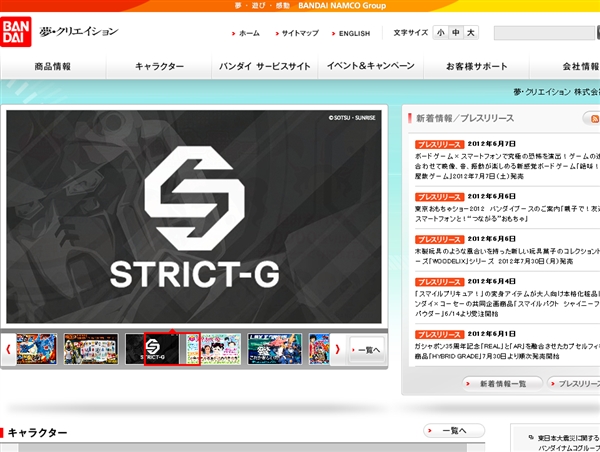Open the RSS feed icon in news panel

point(594,119)
